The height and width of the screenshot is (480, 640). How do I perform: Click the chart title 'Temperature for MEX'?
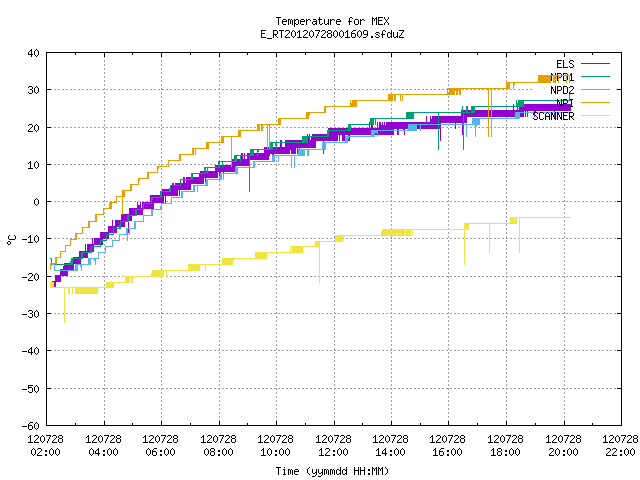tap(332, 21)
